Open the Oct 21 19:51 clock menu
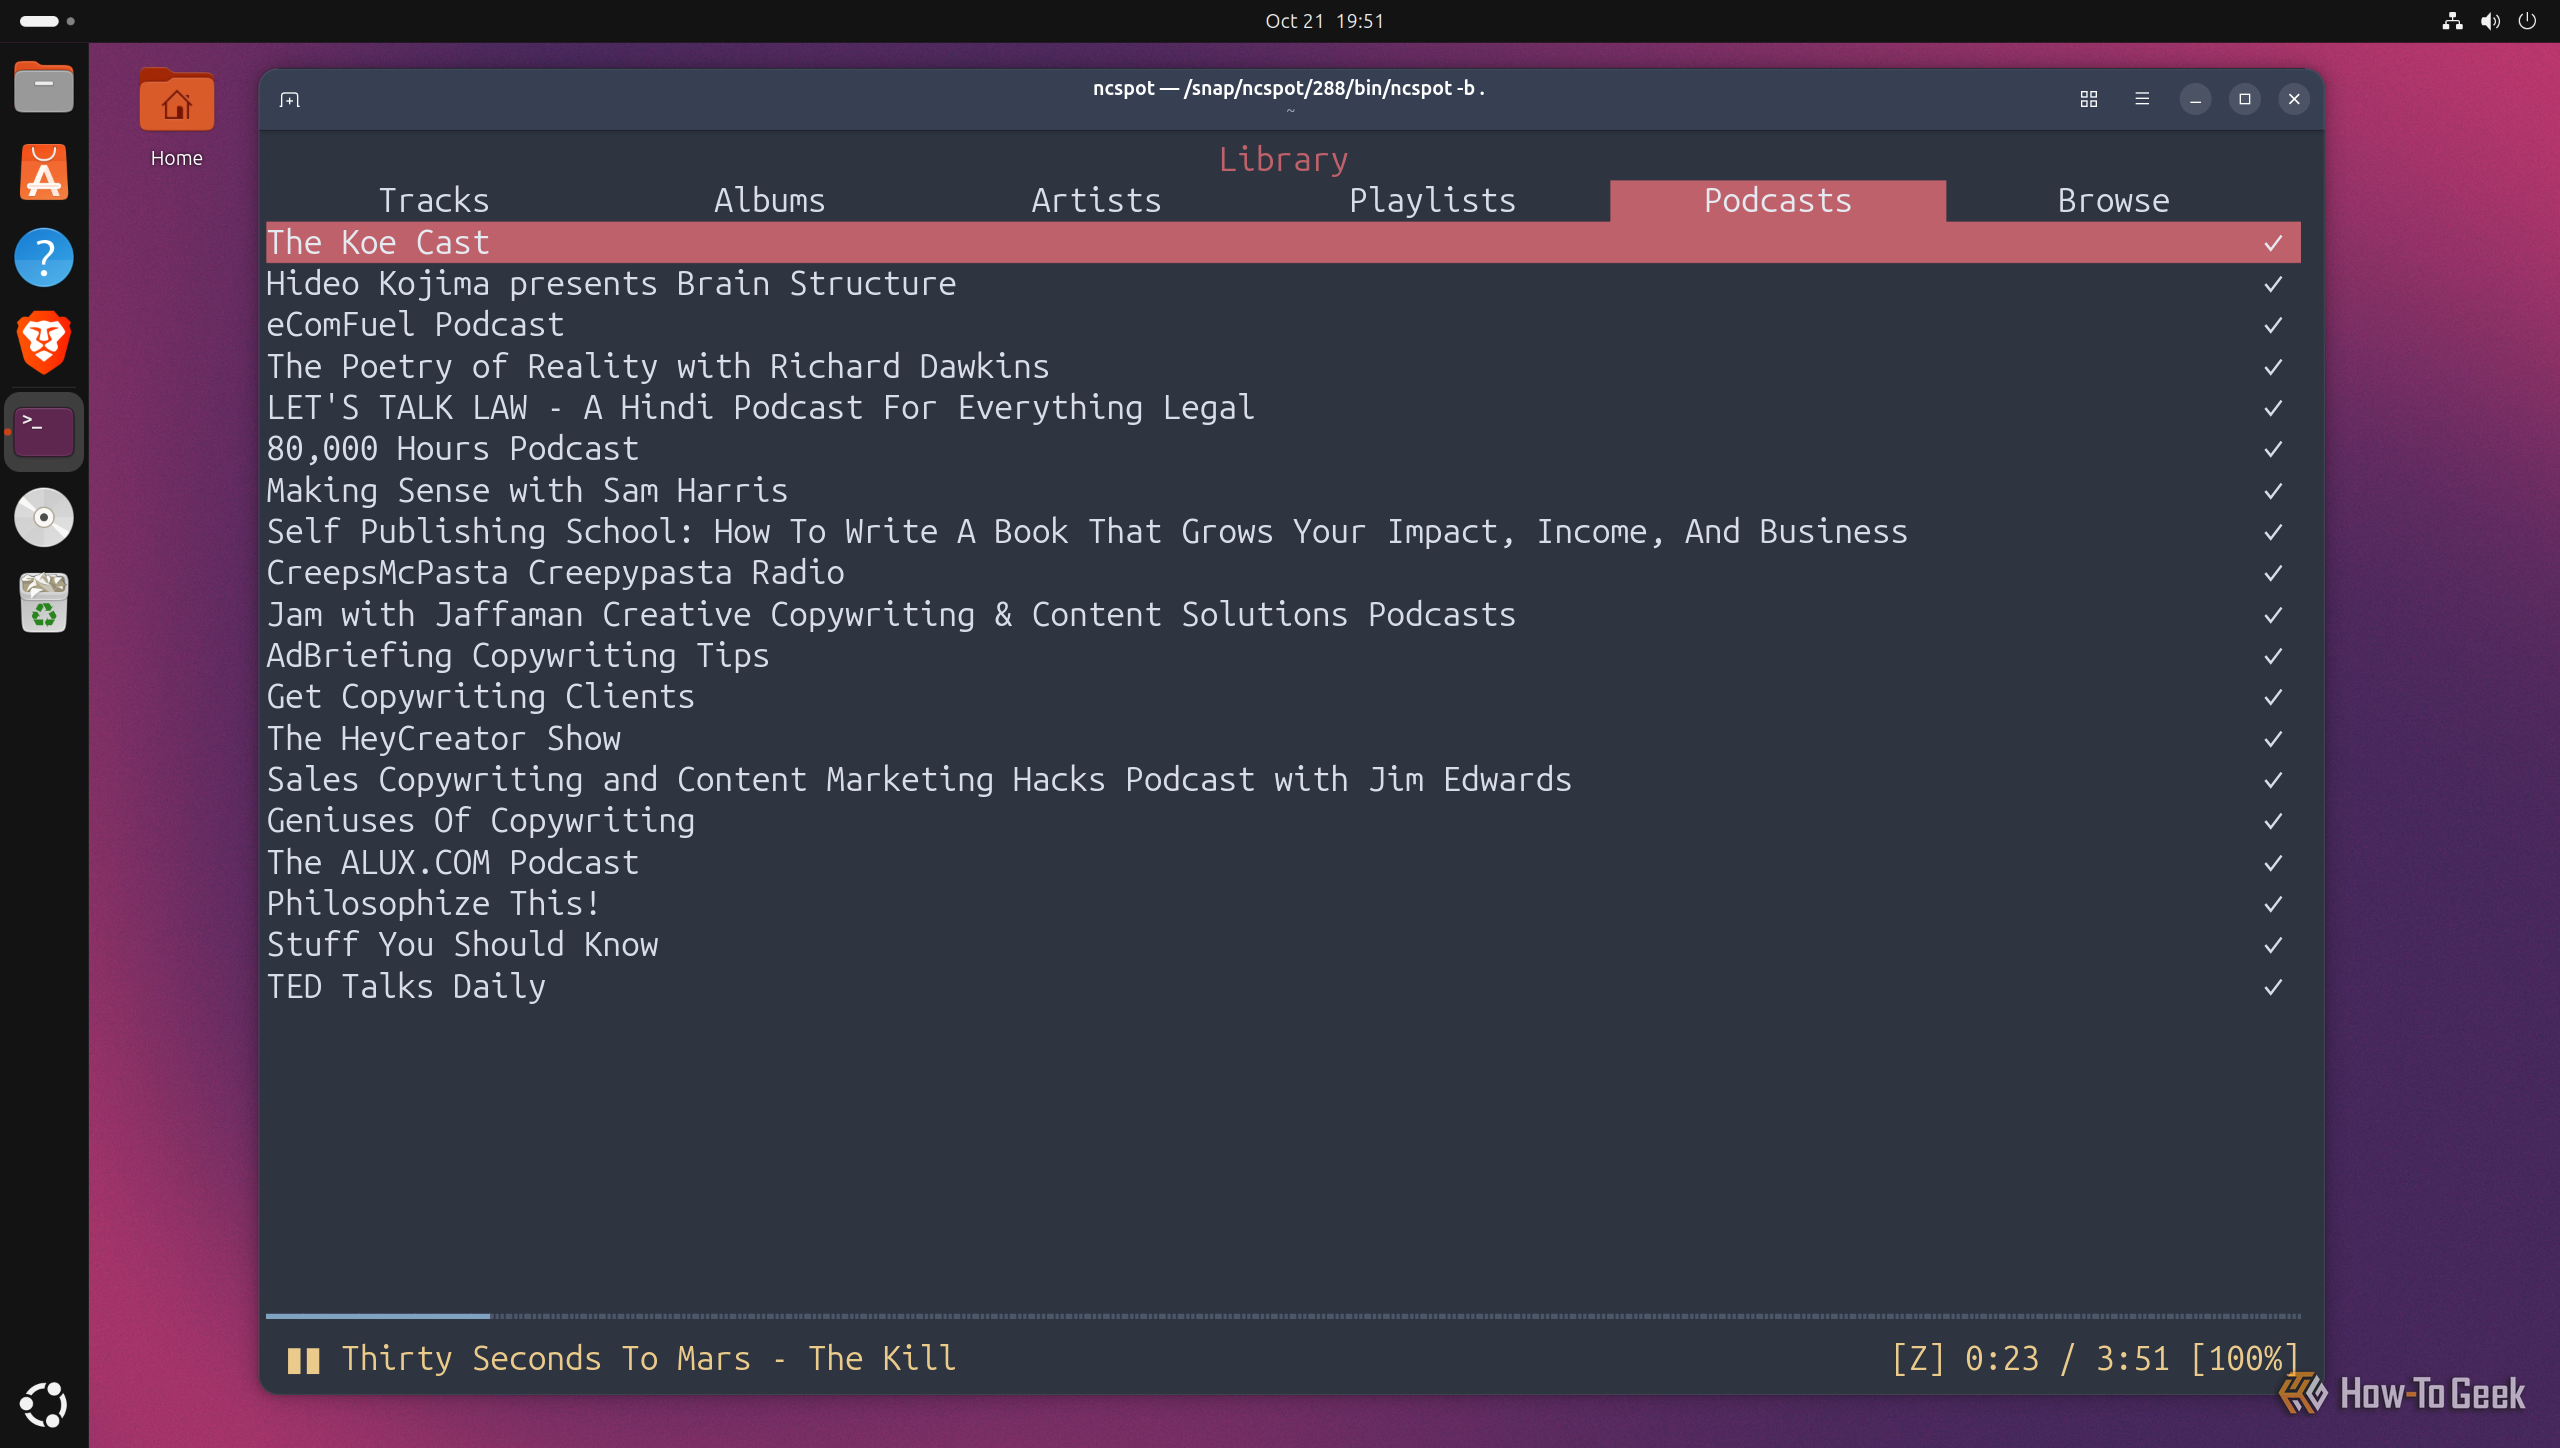The width and height of the screenshot is (2560, 1448). (1324, 21)
